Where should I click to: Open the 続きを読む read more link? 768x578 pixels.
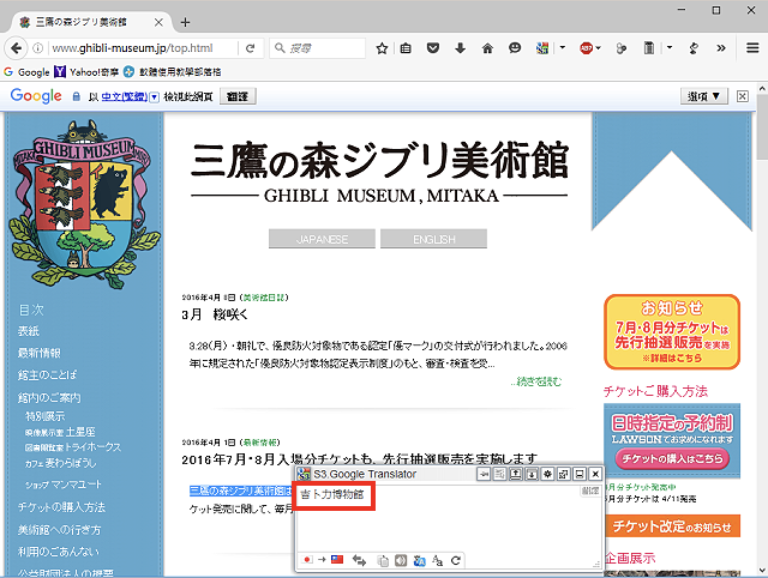click(x=536, y=382)
